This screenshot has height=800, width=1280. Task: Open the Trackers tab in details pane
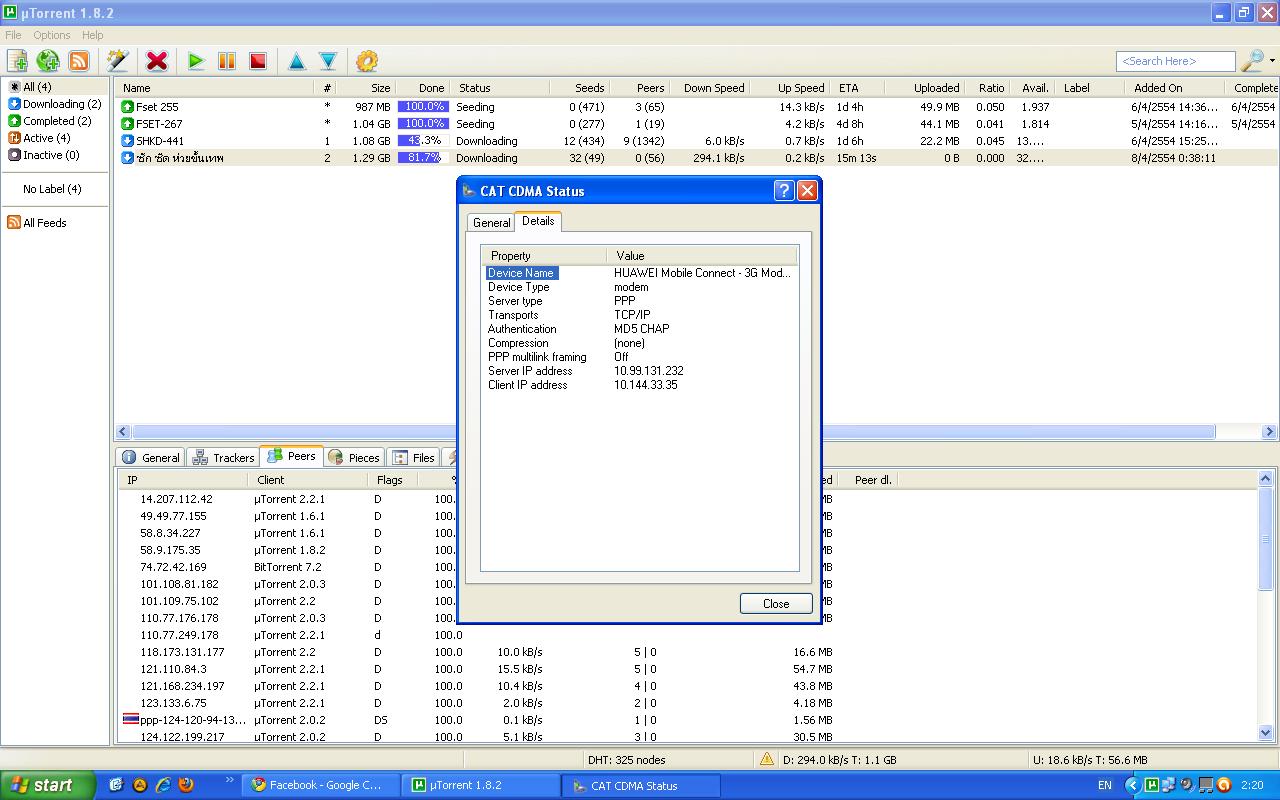point(223,458)
